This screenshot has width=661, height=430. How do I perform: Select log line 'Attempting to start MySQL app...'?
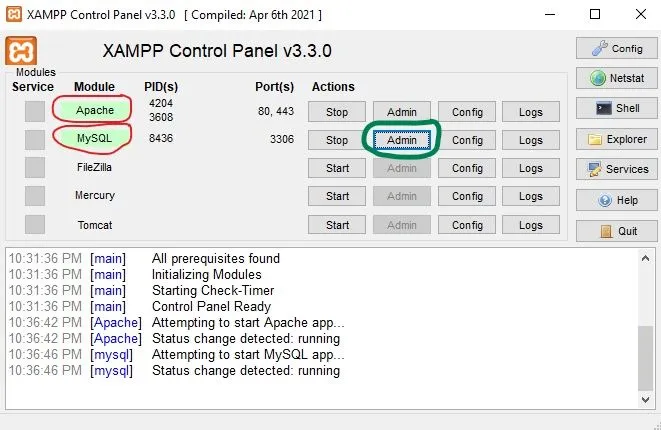[x=248, y=355]
